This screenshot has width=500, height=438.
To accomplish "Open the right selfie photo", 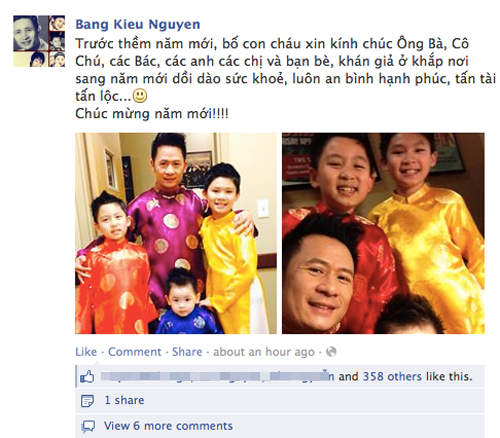I will [x=383, y=233].
